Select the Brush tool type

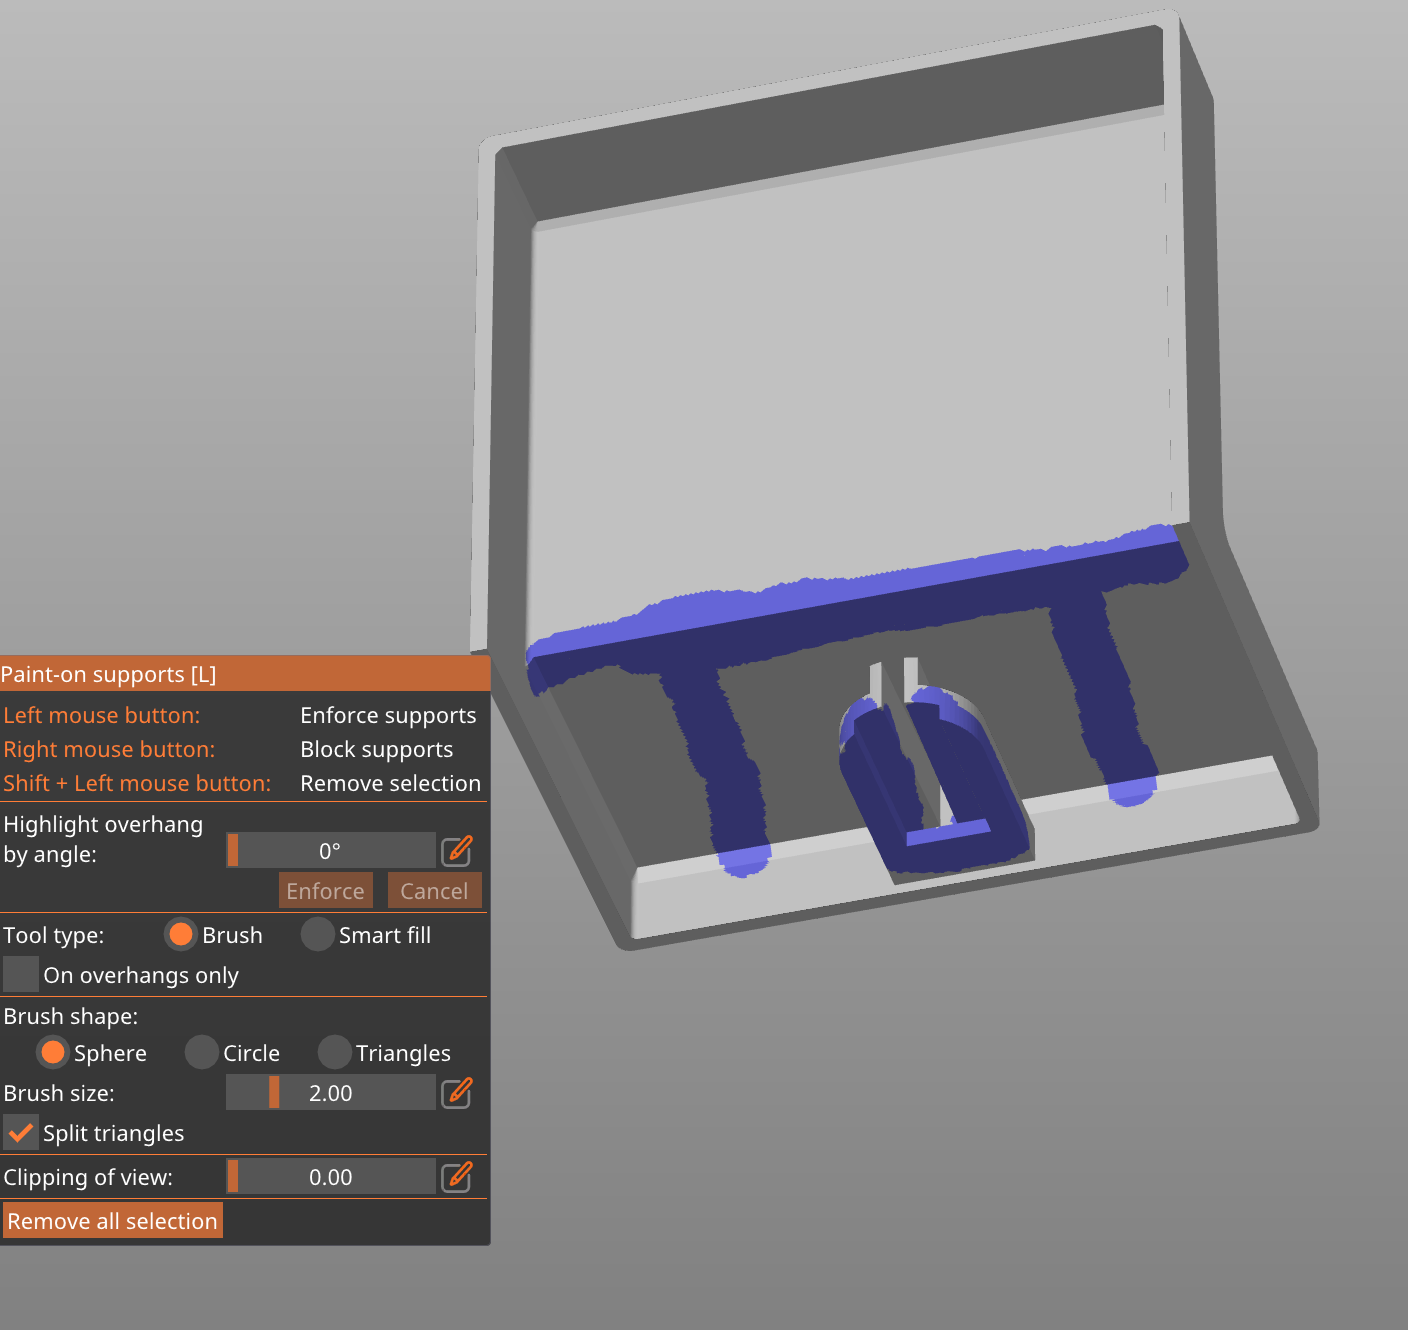[181, 934]
